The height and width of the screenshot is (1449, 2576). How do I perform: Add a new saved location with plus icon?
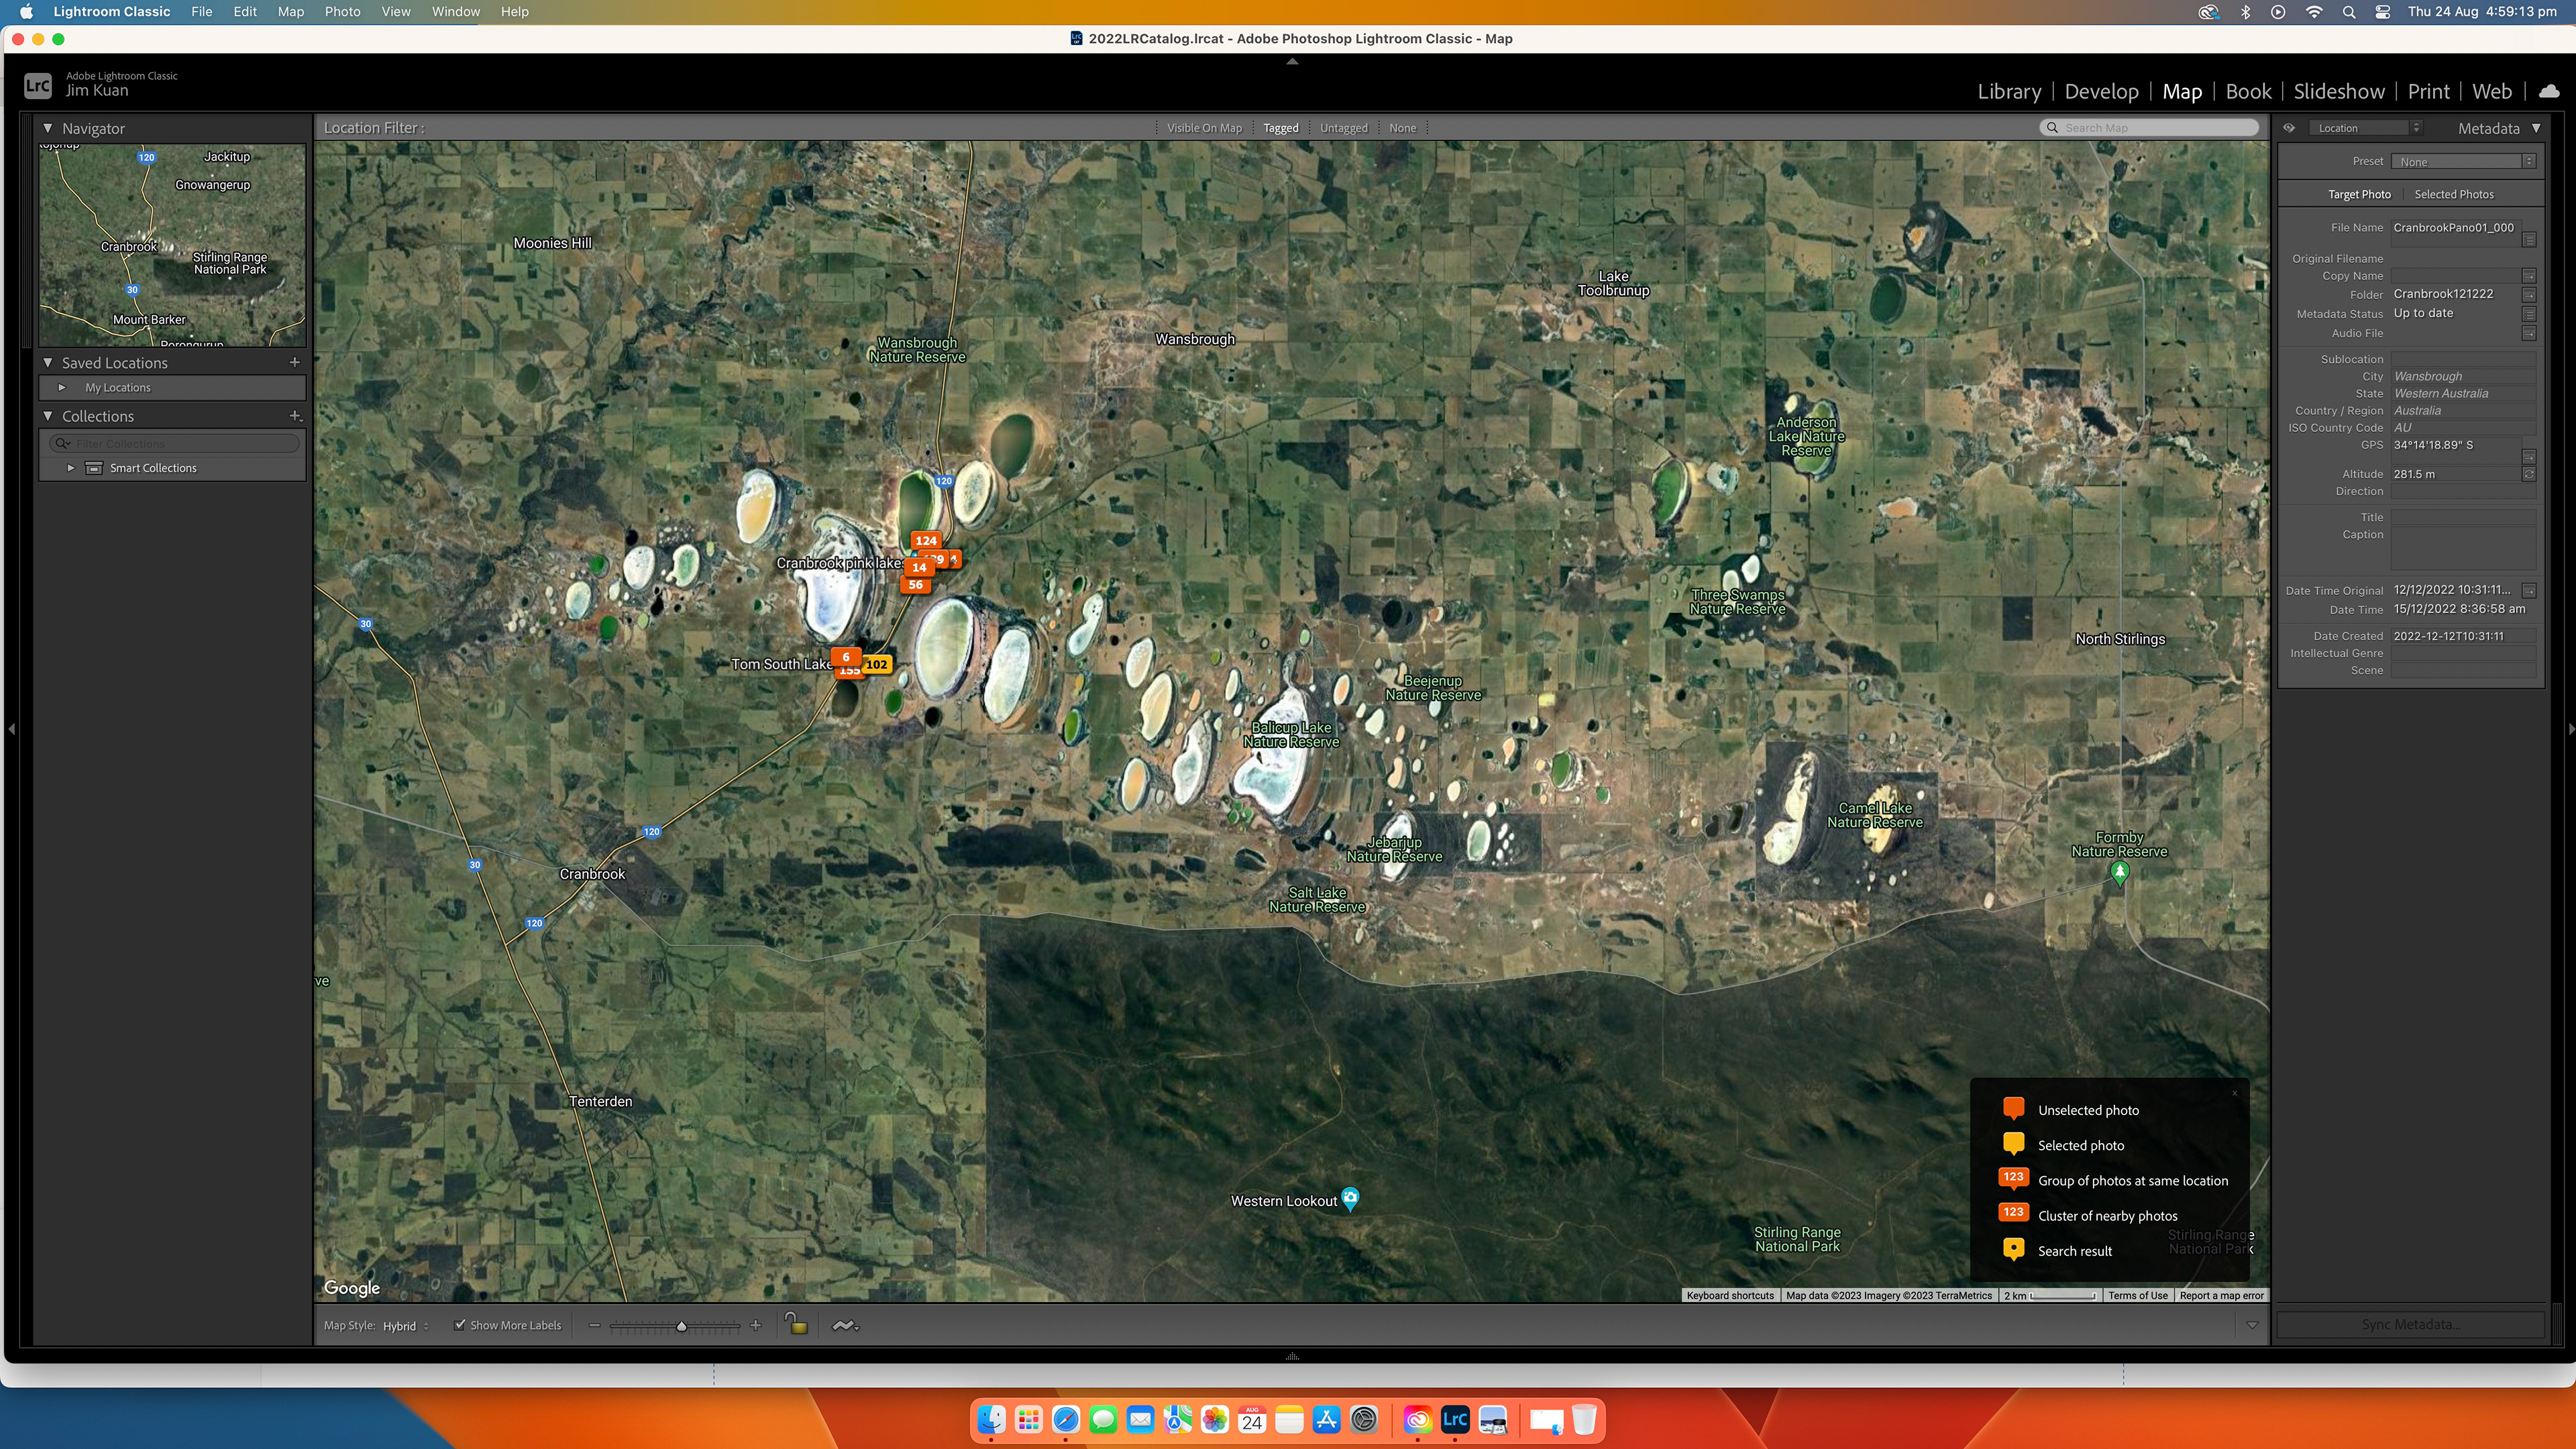coord(294,362)
